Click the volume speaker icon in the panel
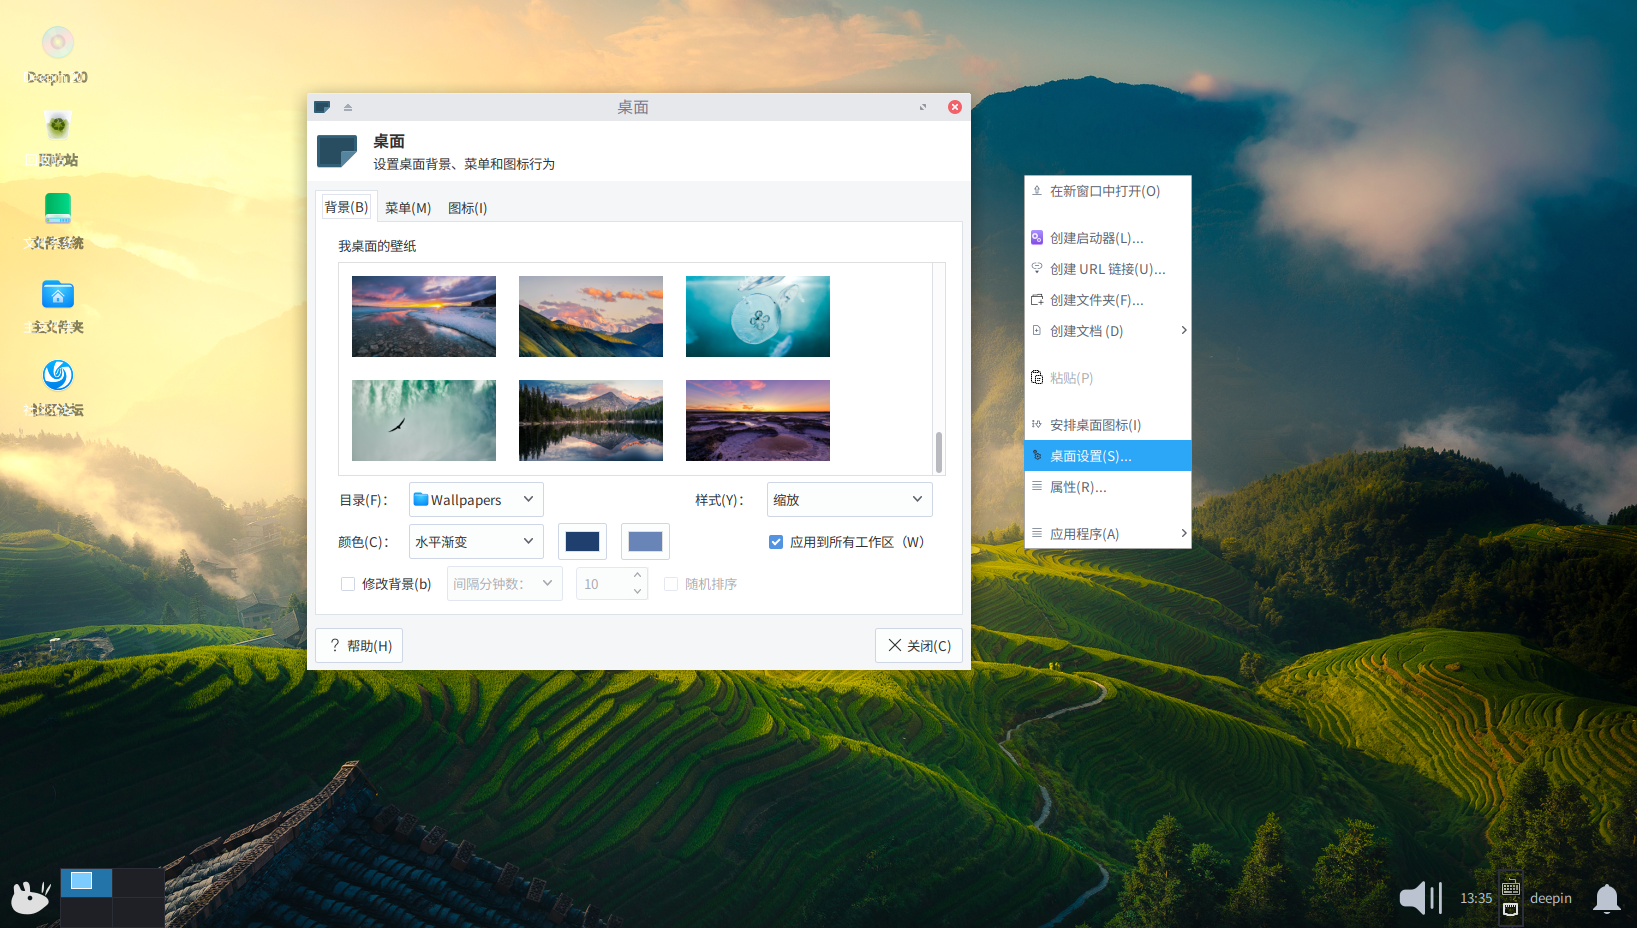This screenshot has width=1637, height=928. coord(1420,897)
